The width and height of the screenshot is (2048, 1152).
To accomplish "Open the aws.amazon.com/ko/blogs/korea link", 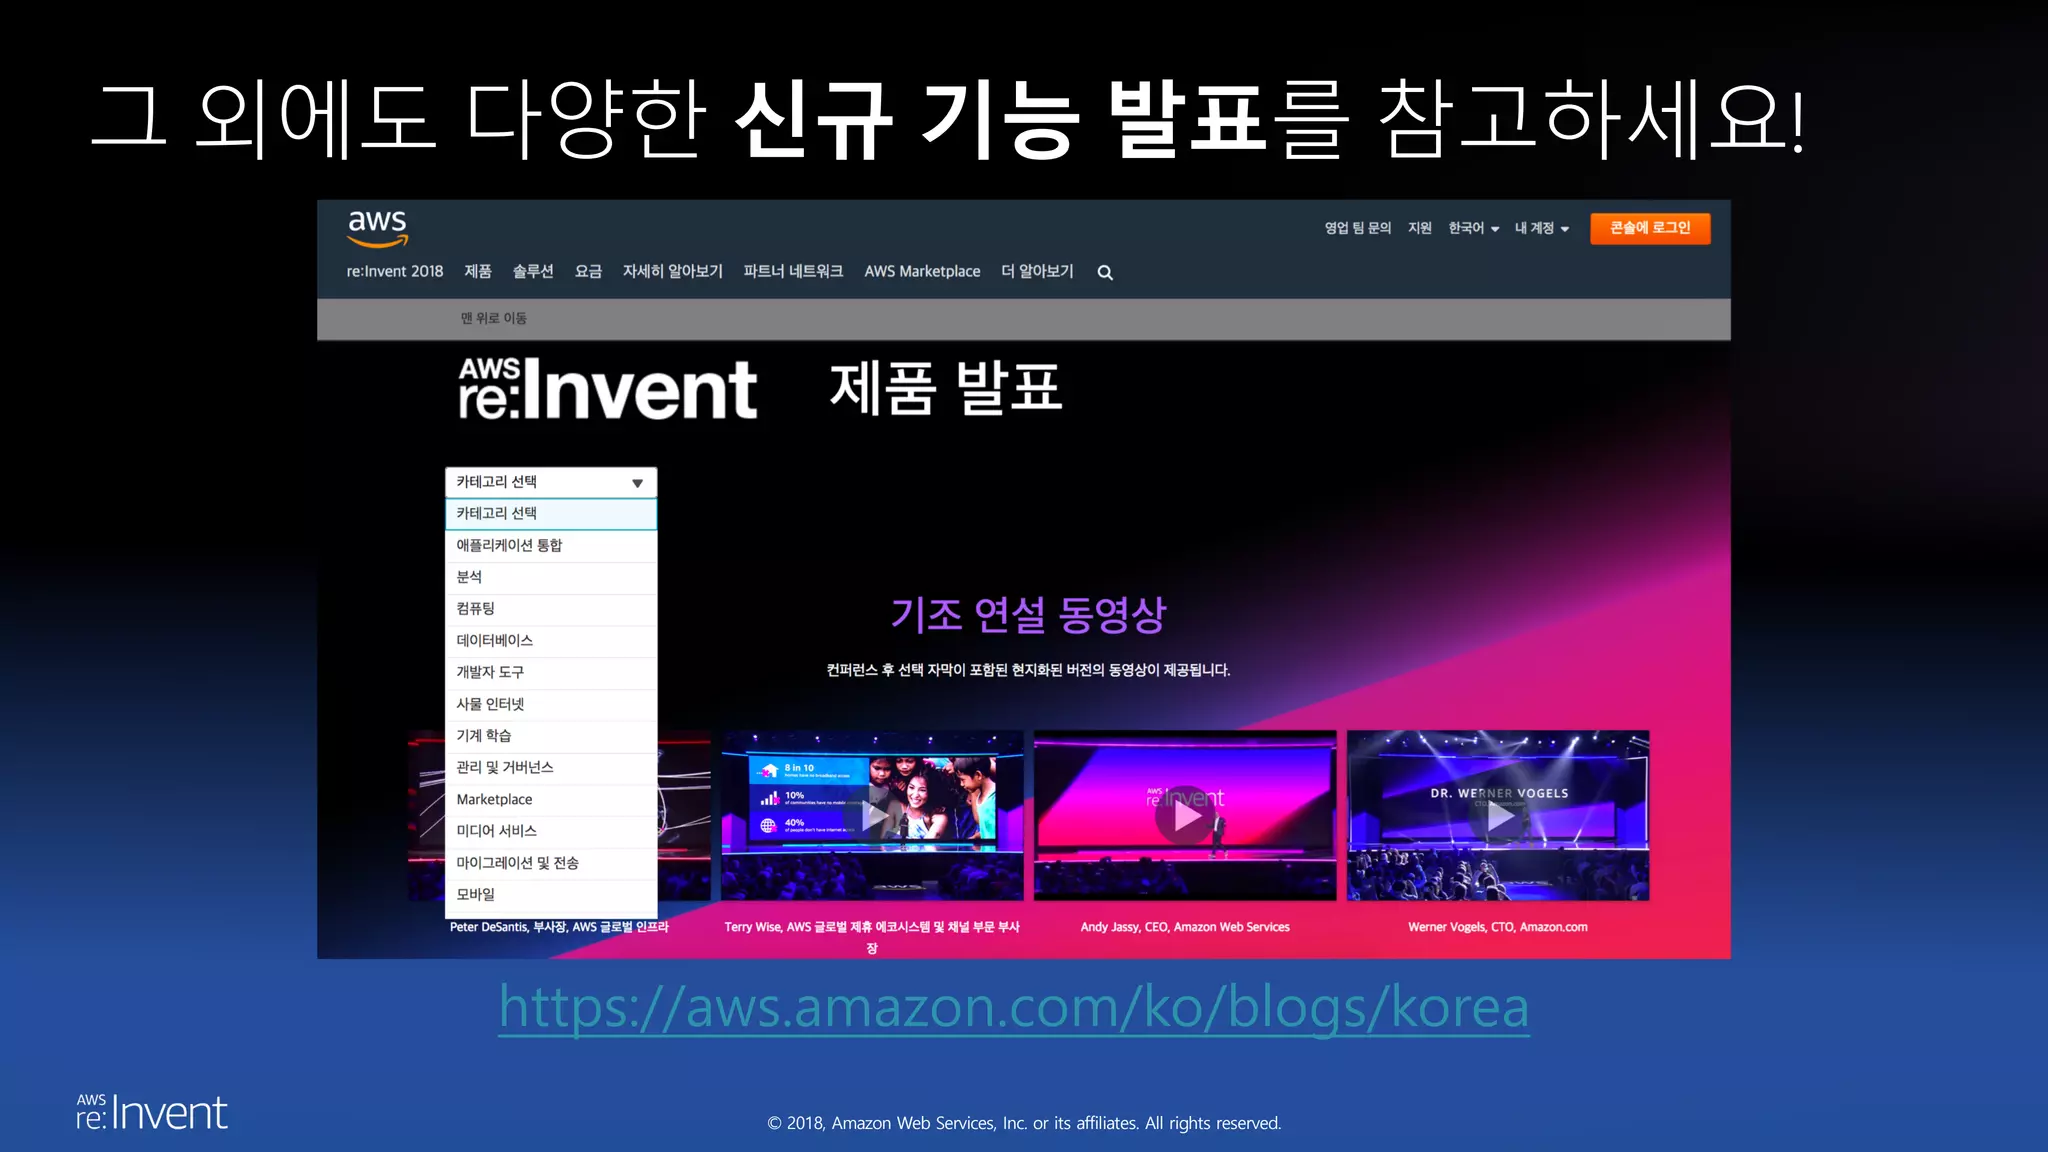I will click(x=1014, y=1007).
